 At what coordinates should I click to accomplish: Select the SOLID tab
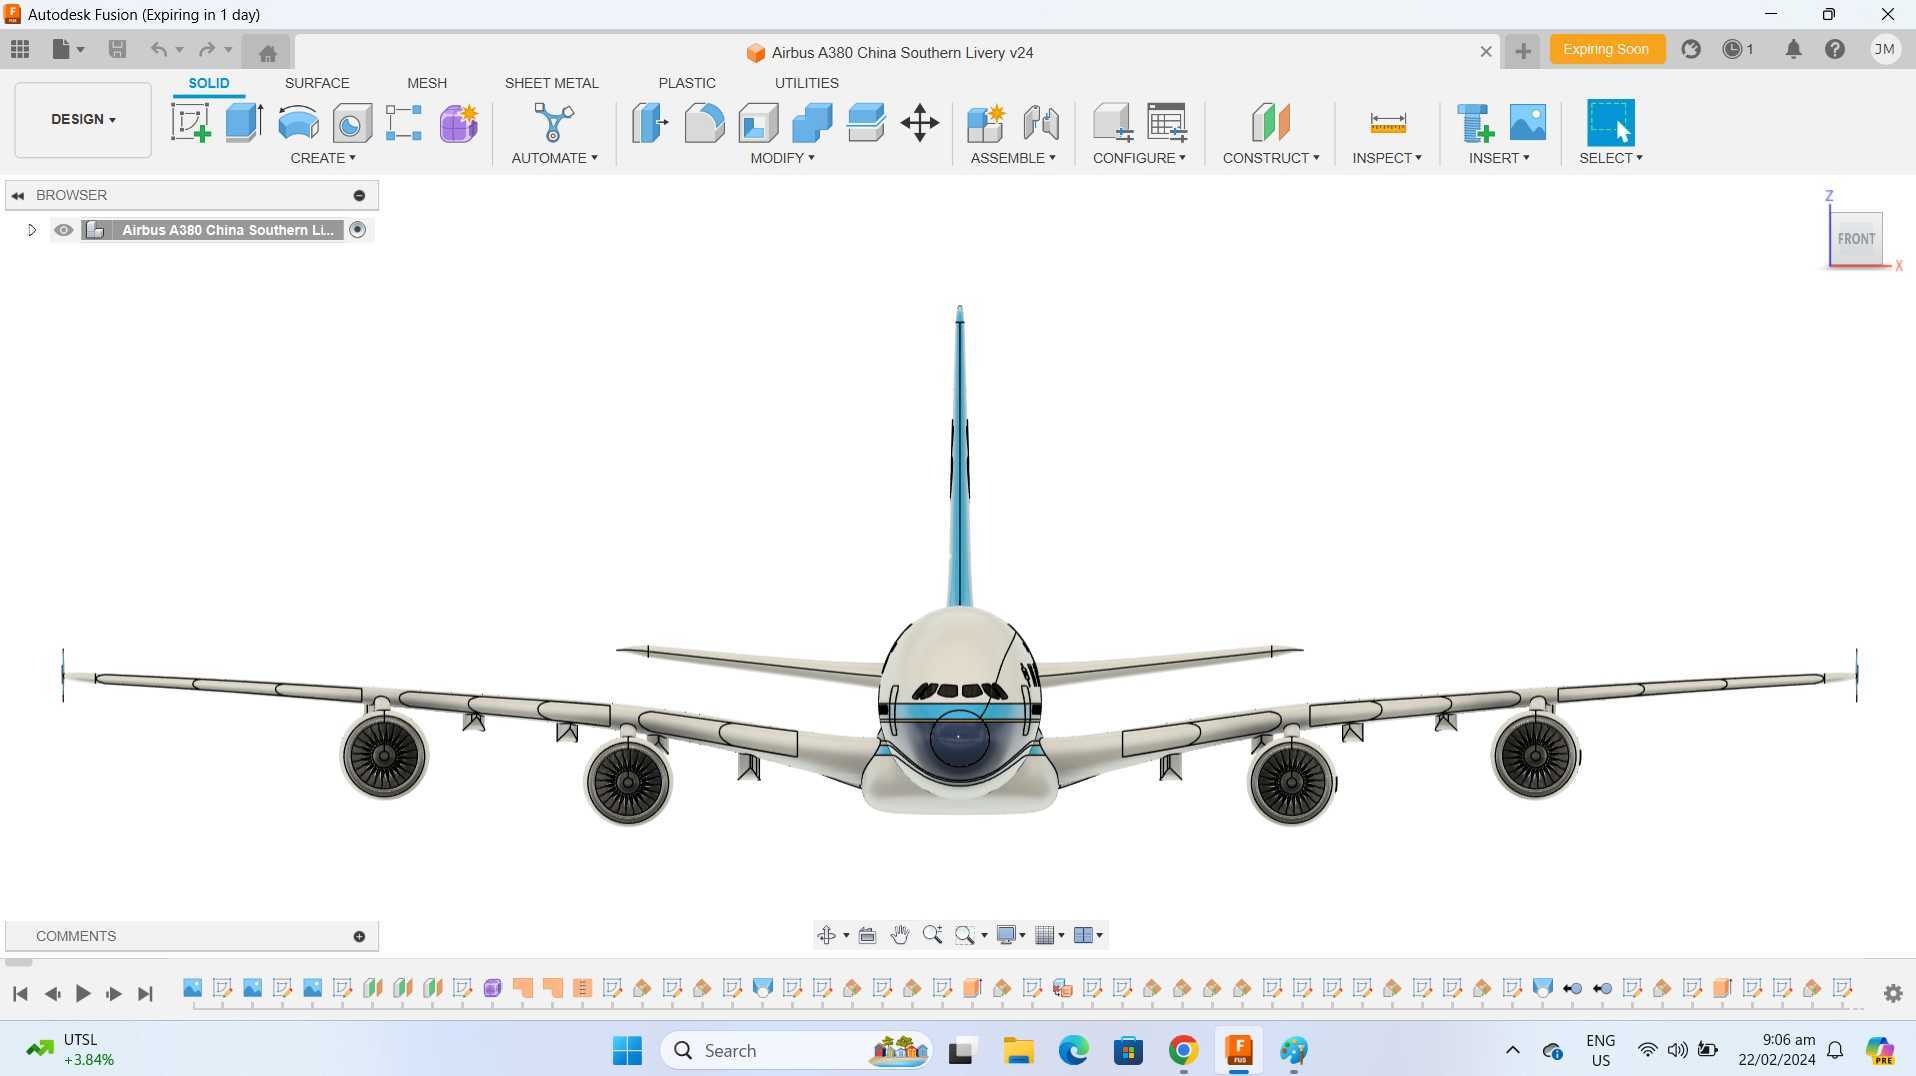coord(209,83)
